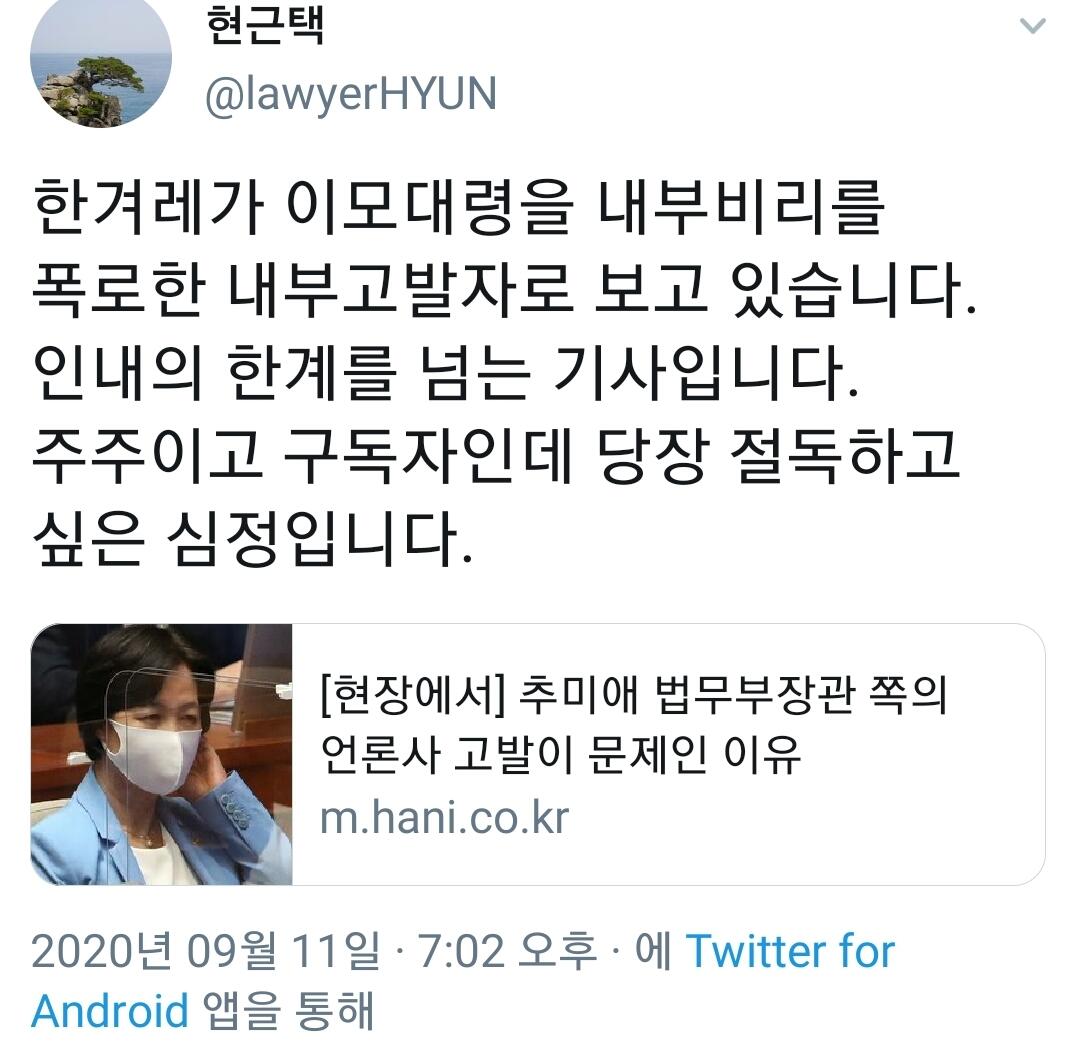The image size is (1078, 1062).
Task: Select tweet line 주주이고 구독자인데 당장 절독하고
Action: click(x=496, y=454)
